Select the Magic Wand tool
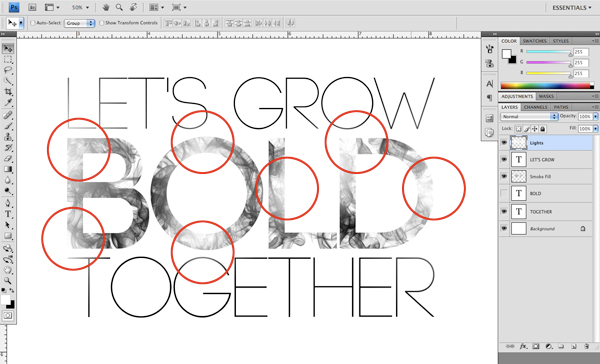 pos(8,81)
